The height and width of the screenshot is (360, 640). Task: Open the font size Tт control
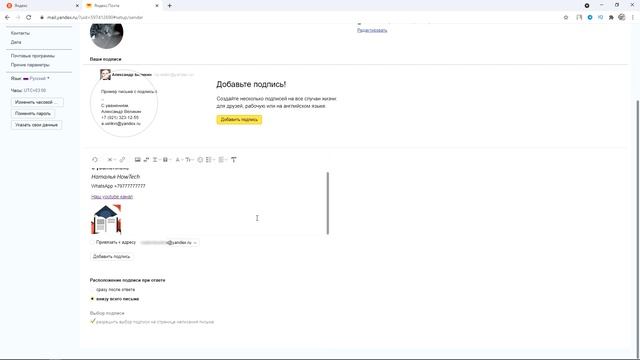click(x=189, y=160)
